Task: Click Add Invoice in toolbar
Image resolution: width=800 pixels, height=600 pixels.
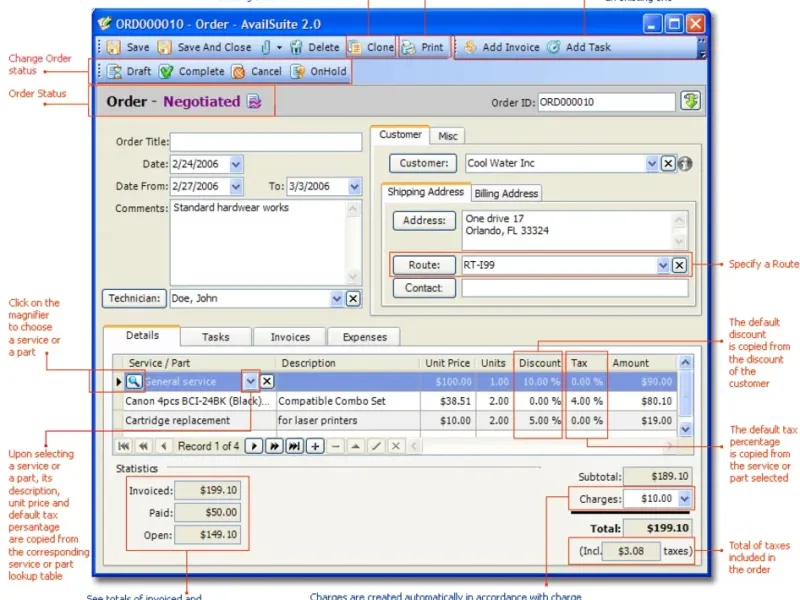Action: [502, 47]
